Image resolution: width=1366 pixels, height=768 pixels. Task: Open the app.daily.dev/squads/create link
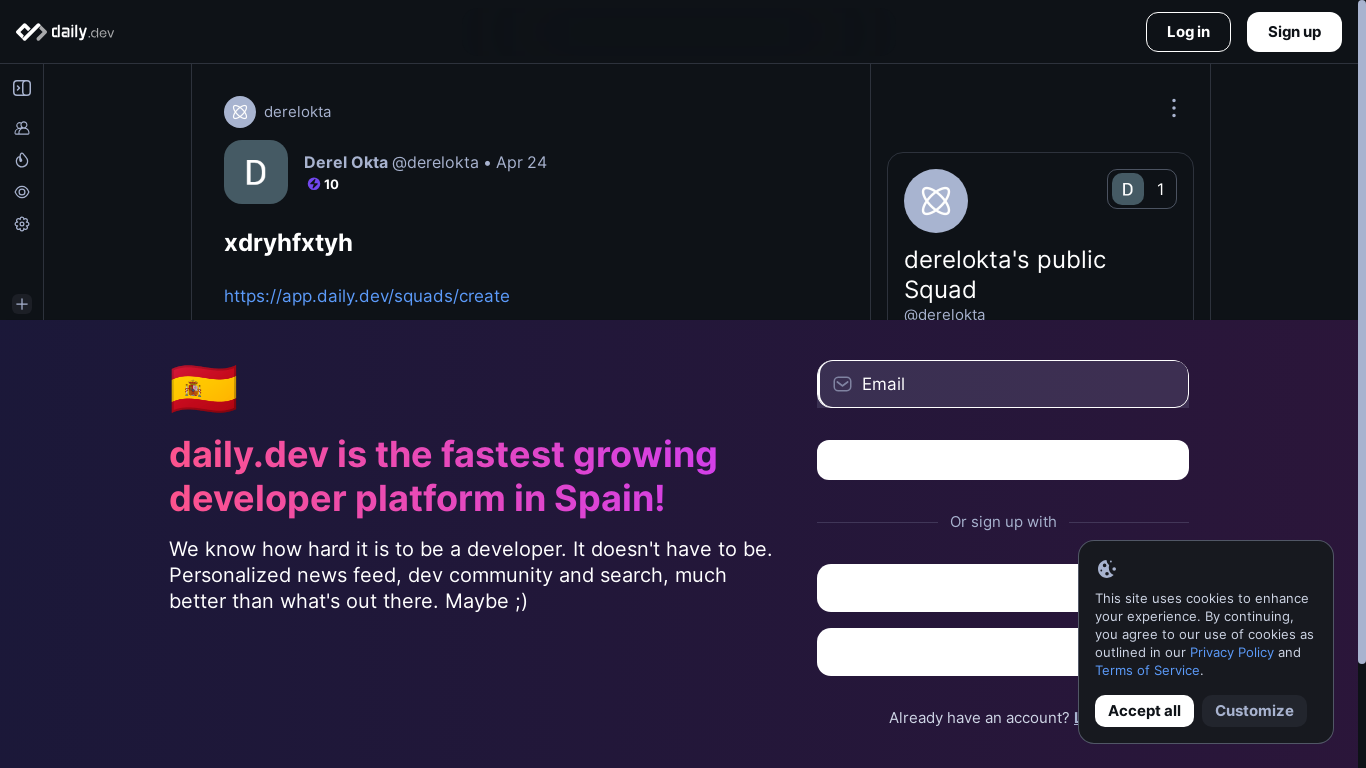(367, 296)
